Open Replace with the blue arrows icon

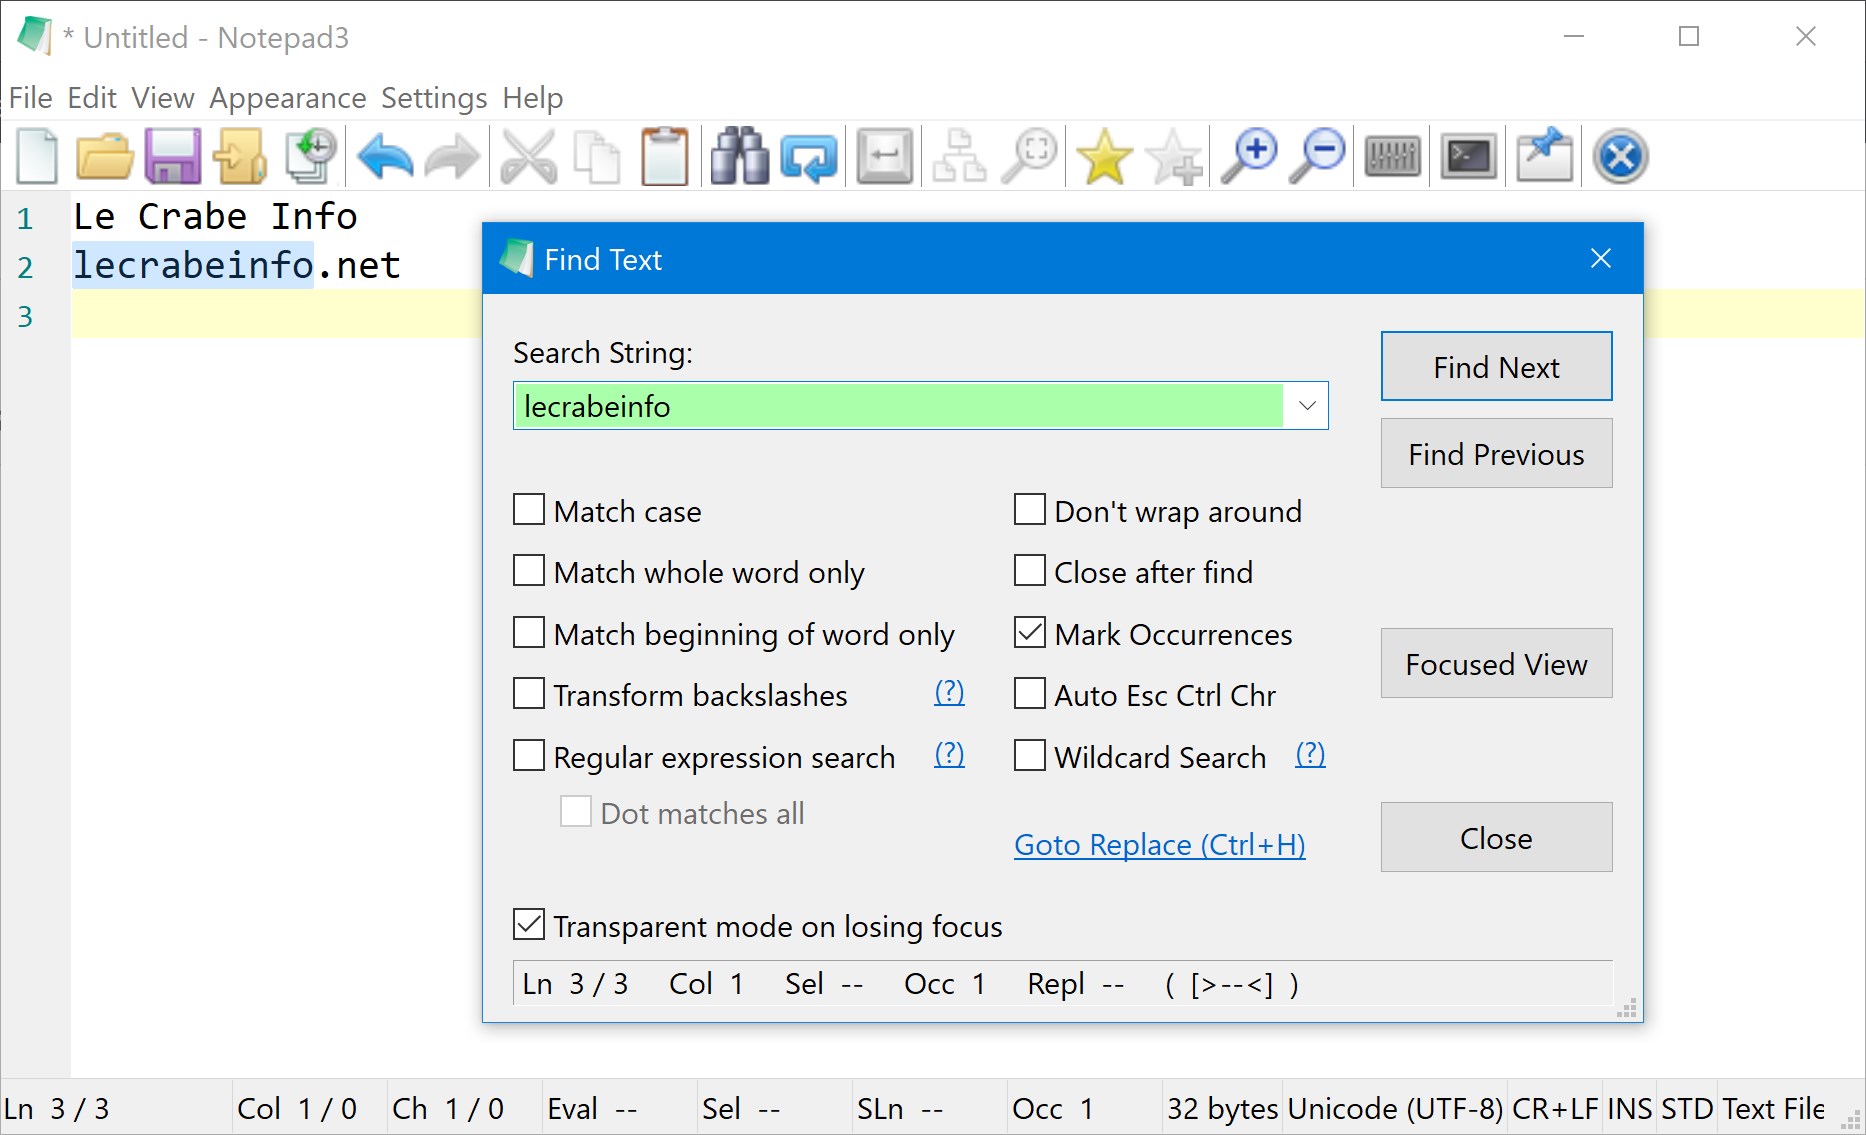pos(808,156)
